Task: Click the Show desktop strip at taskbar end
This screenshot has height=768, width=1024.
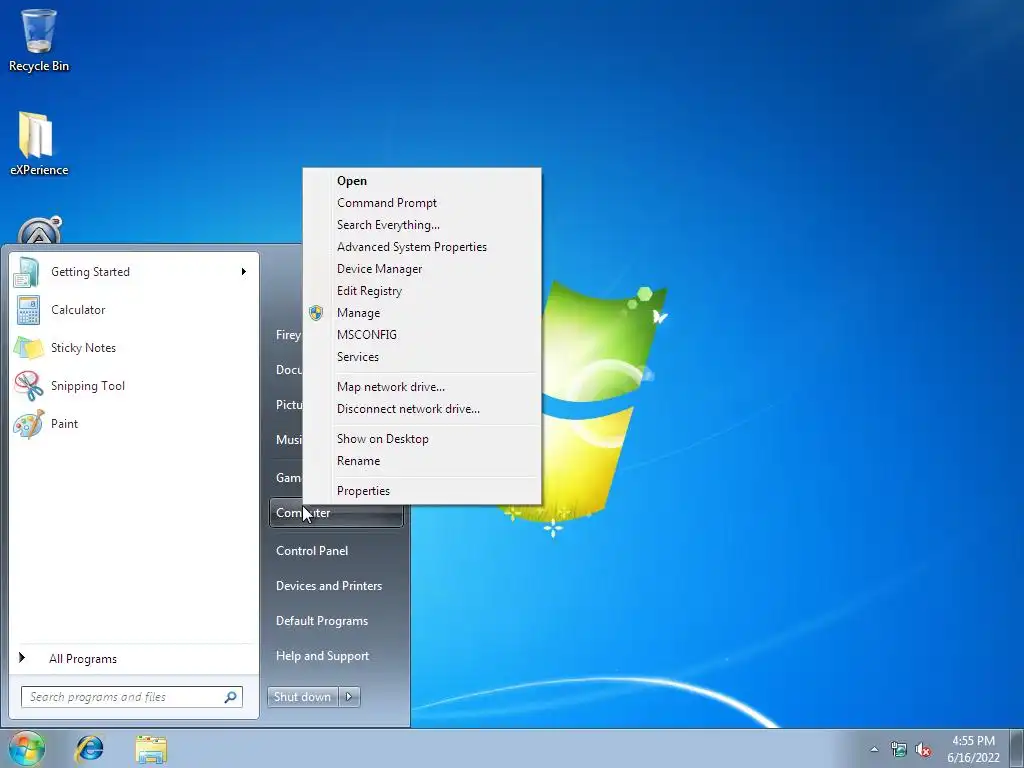Action: (1017, 748)
